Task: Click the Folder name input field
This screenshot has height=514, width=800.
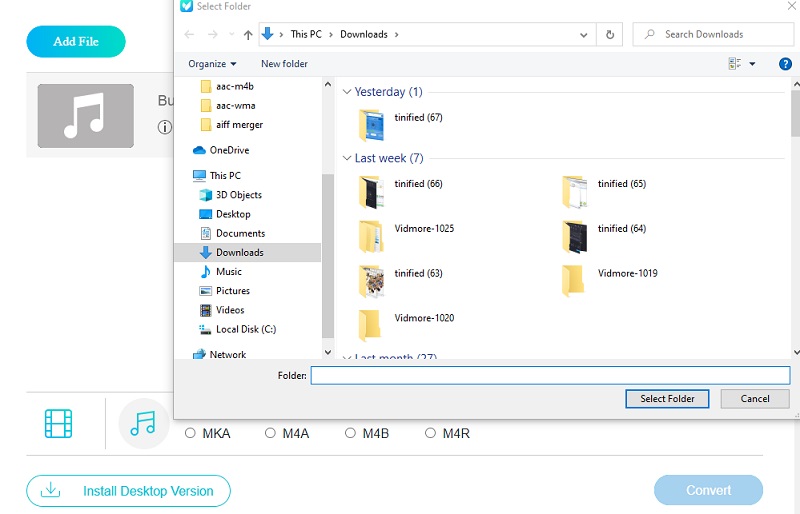Action: (x=550, y=376)
